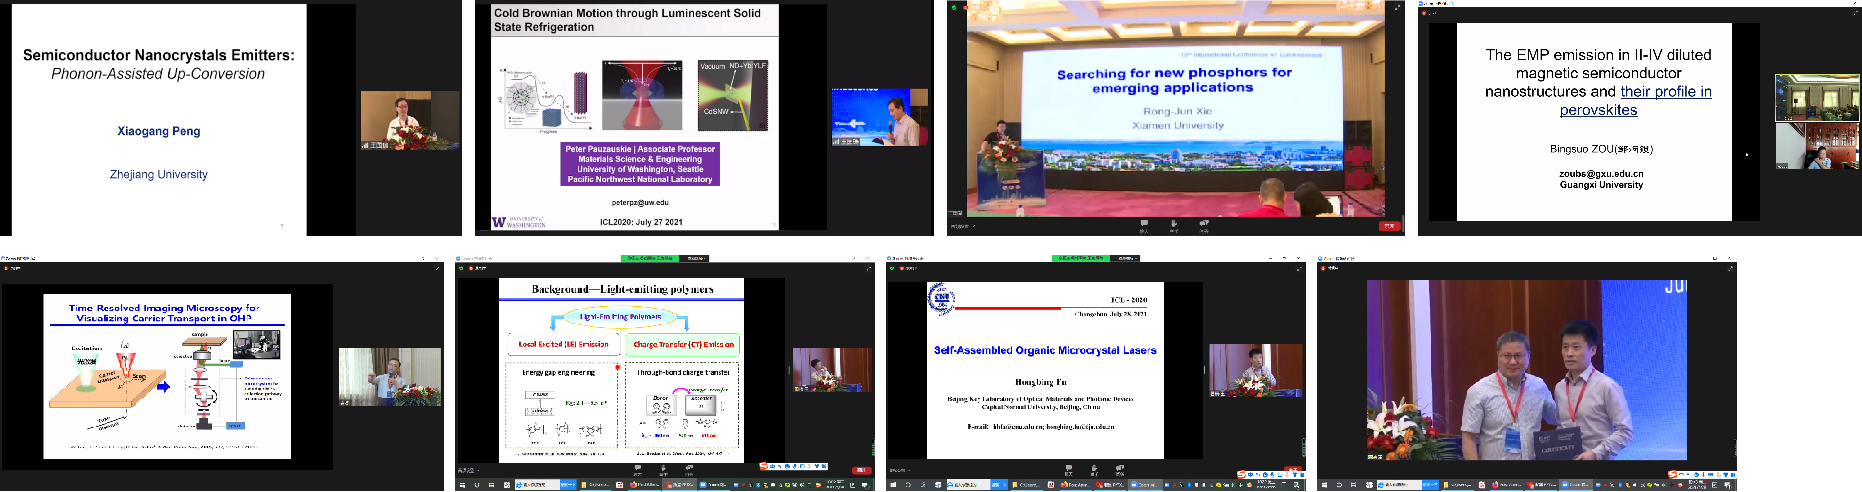Screen dimensions: 1862x492
Task: Click the speaker video beside the Time Resolved Imaging slide
Action: [x=389, y=377]
